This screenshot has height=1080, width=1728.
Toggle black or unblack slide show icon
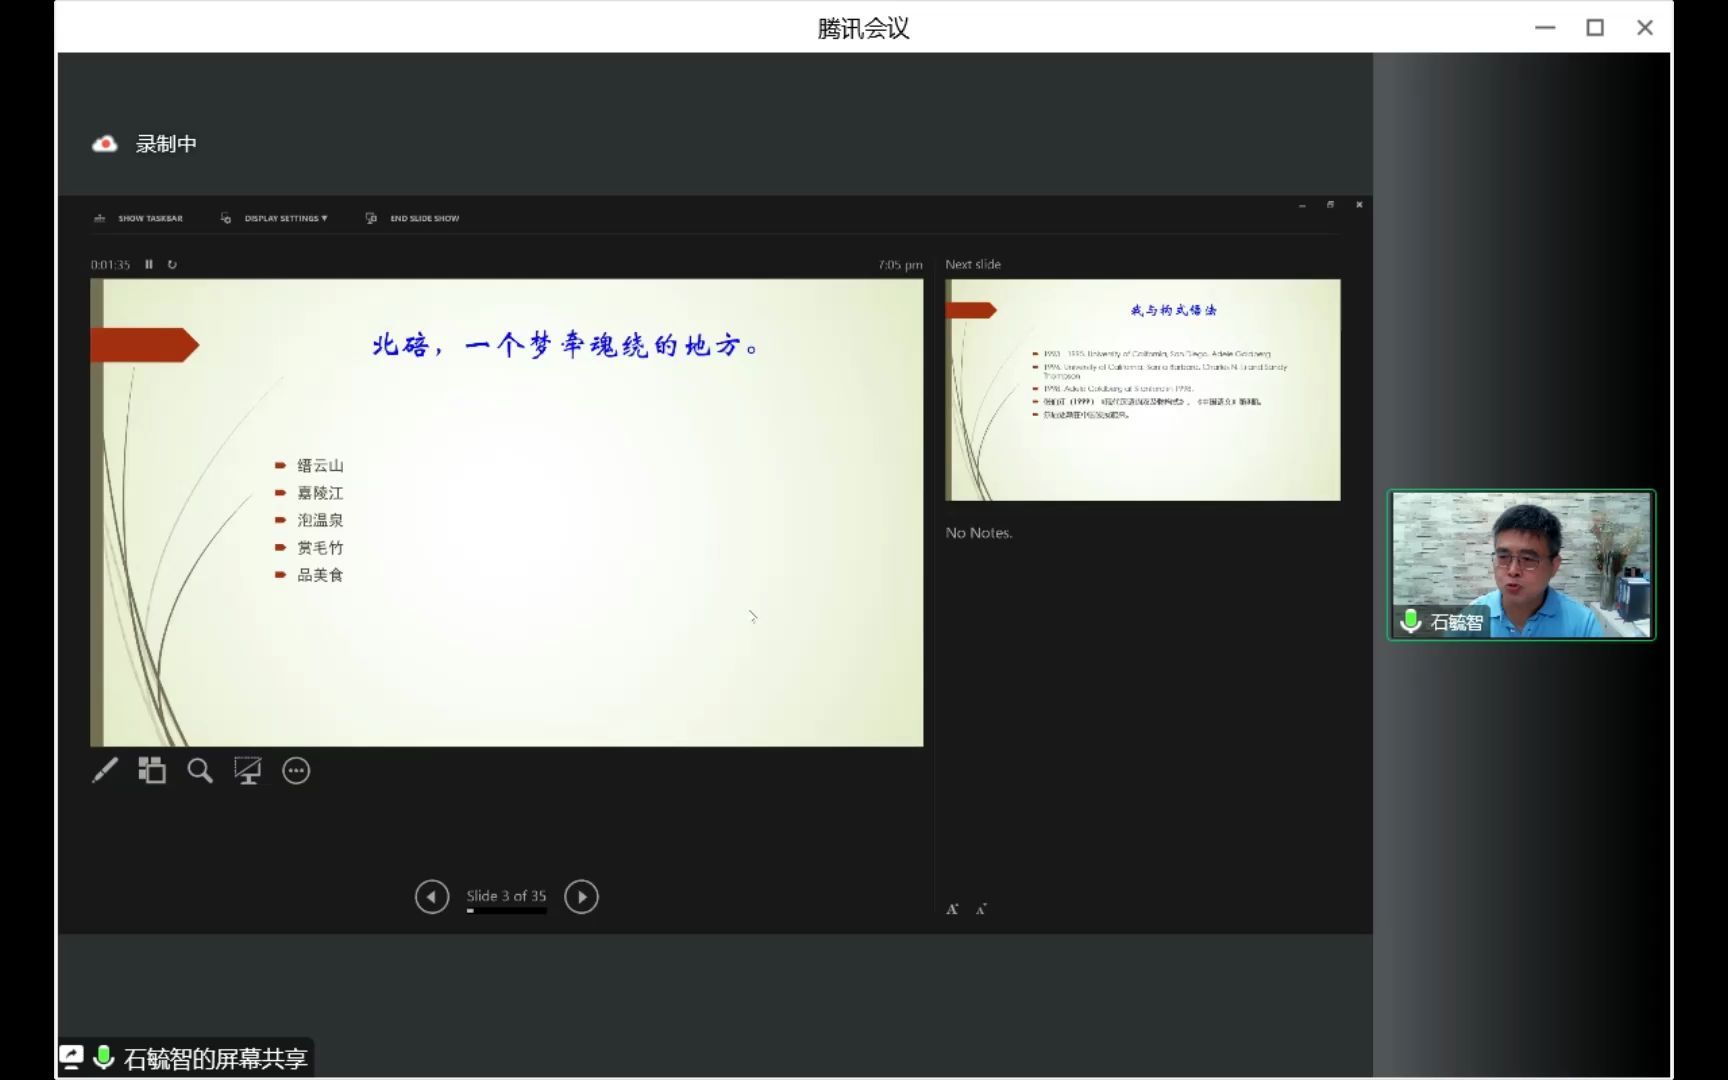click(247, 770)
